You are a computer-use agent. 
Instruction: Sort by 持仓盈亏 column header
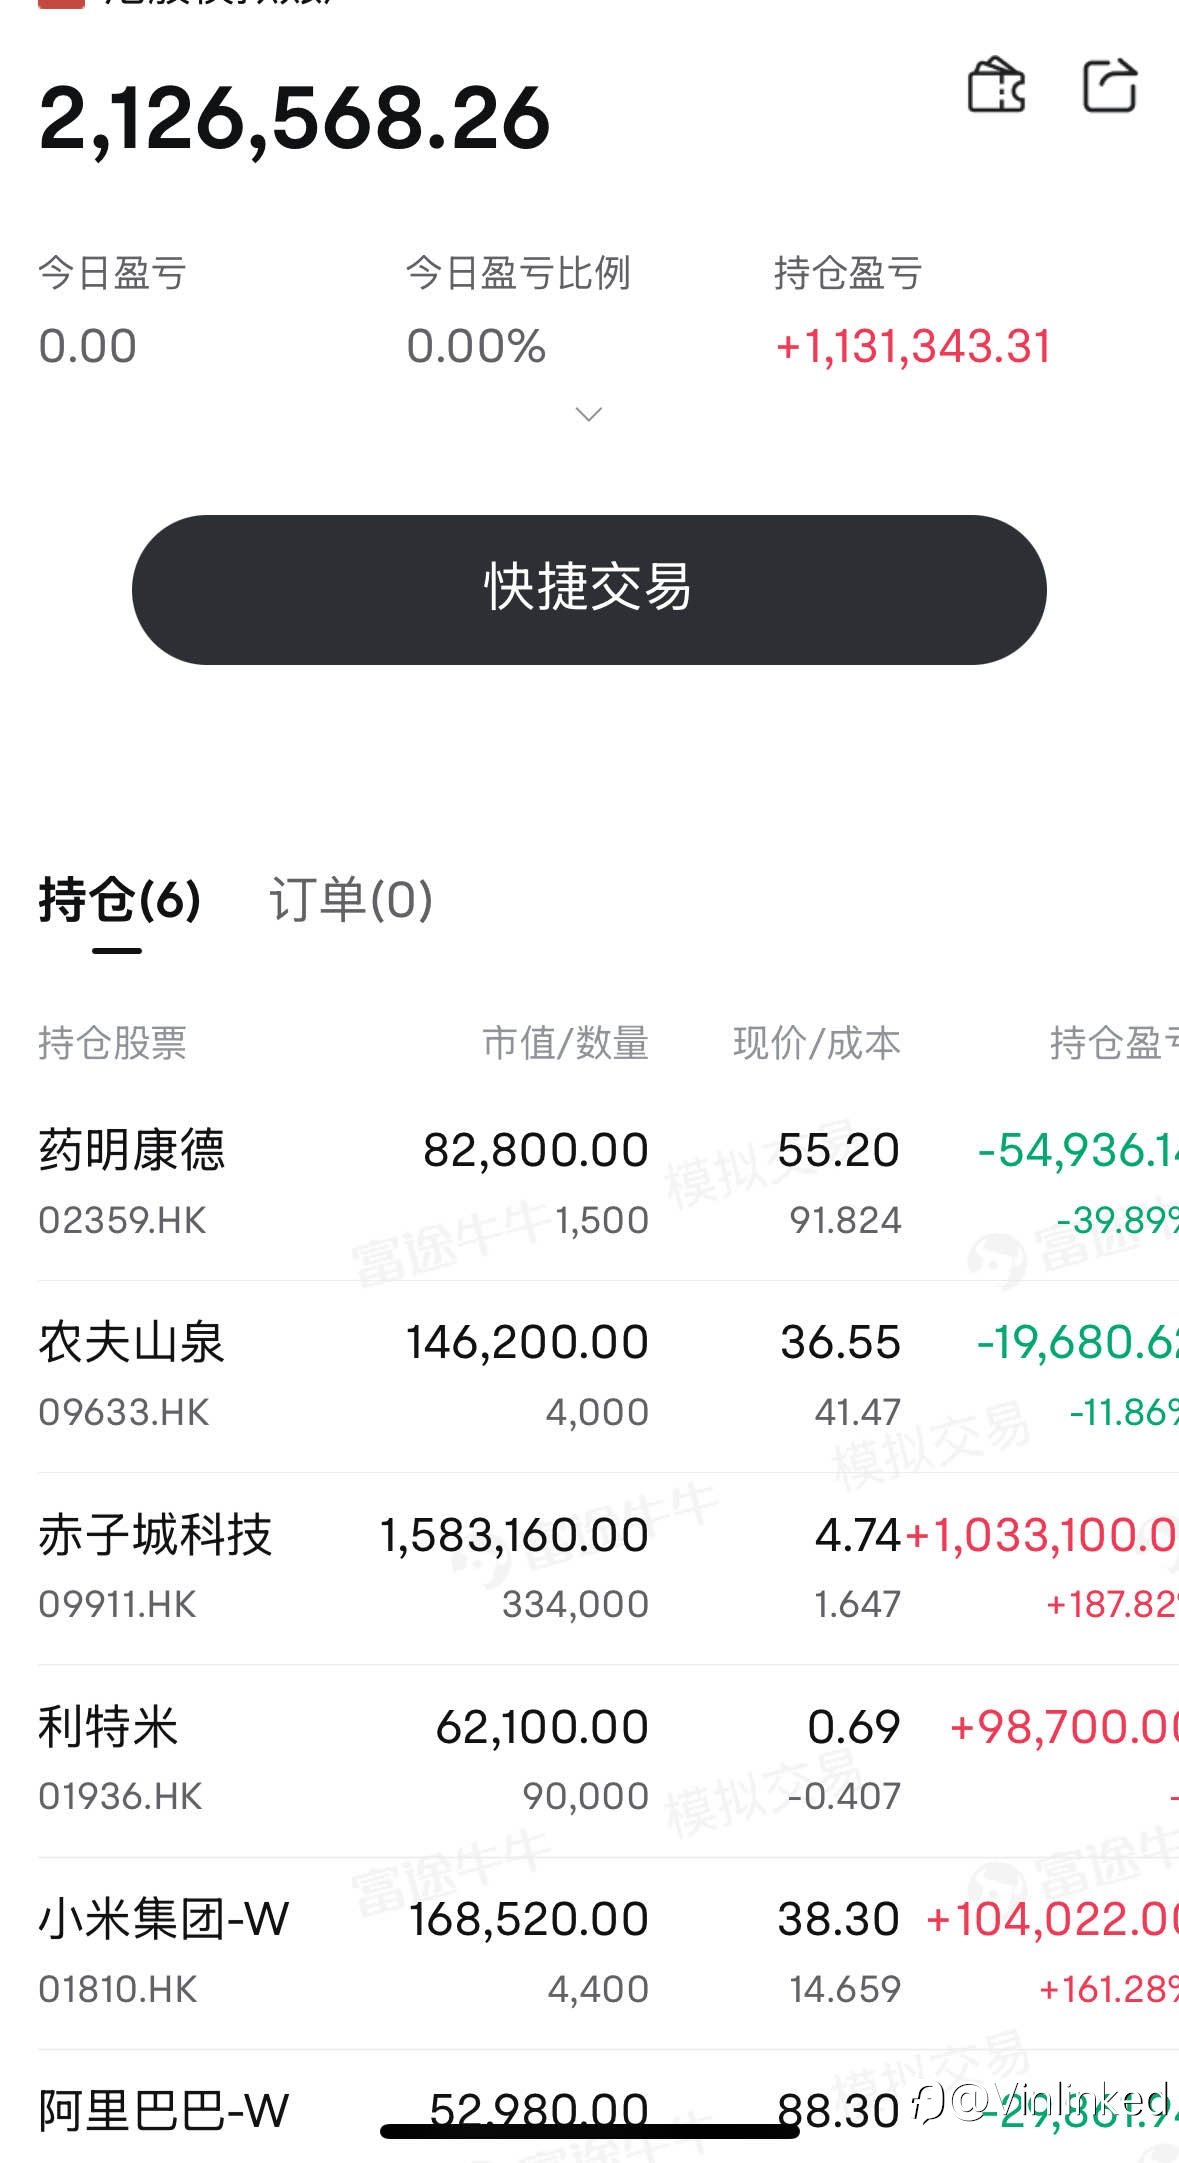click(1114, 1043)
